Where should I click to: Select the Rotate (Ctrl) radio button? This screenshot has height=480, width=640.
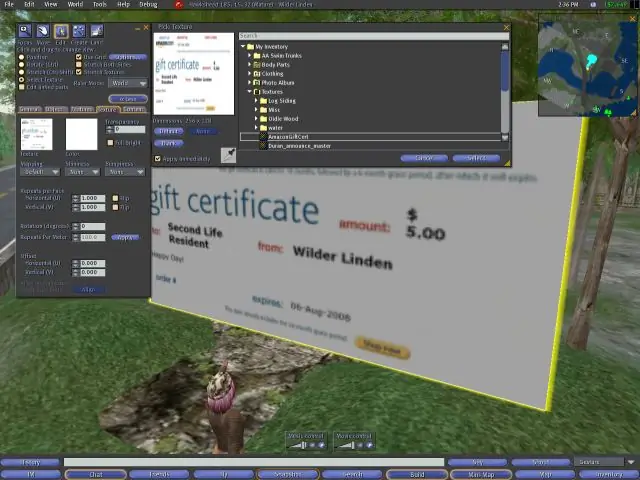tap(22, 64)
